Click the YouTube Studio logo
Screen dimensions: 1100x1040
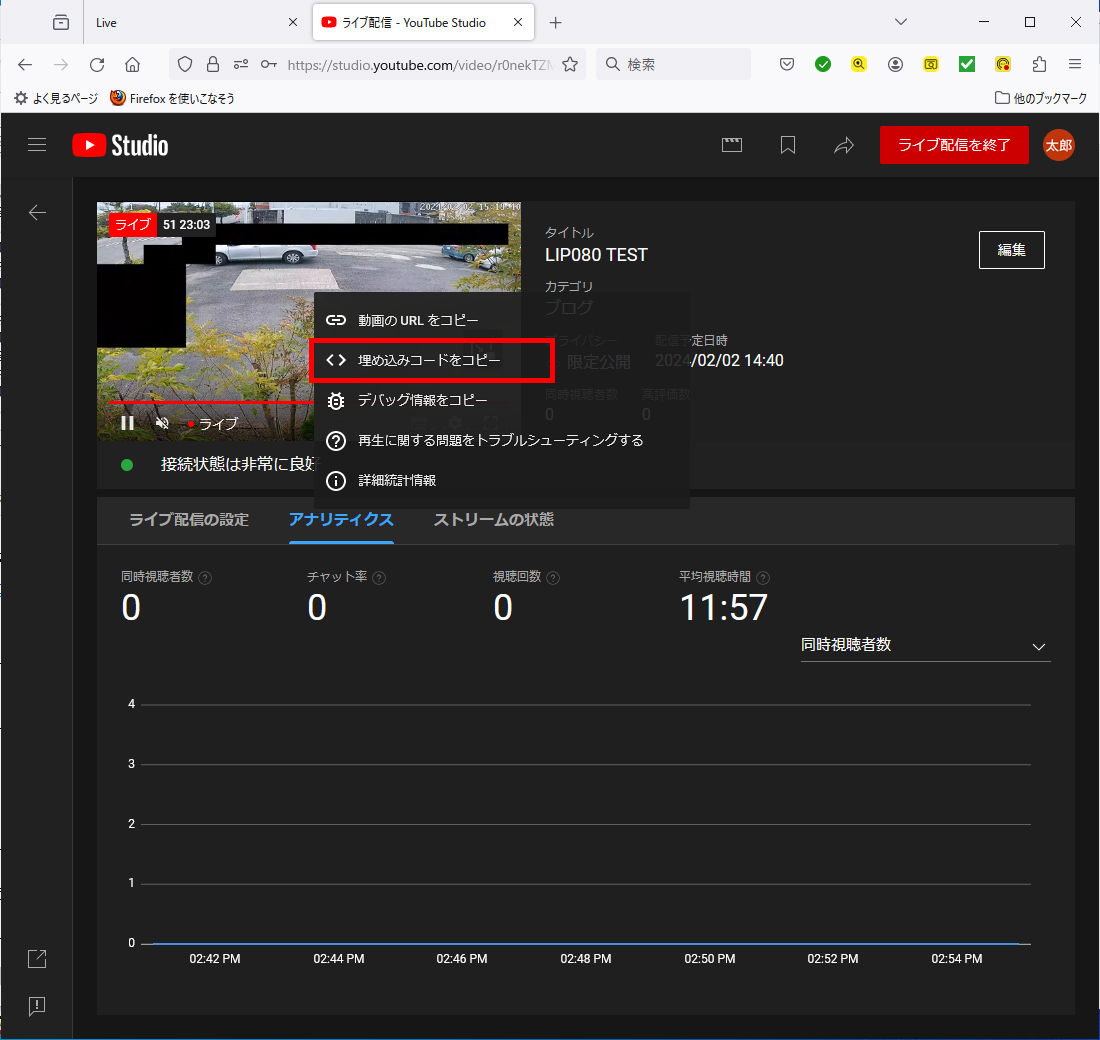120,145
